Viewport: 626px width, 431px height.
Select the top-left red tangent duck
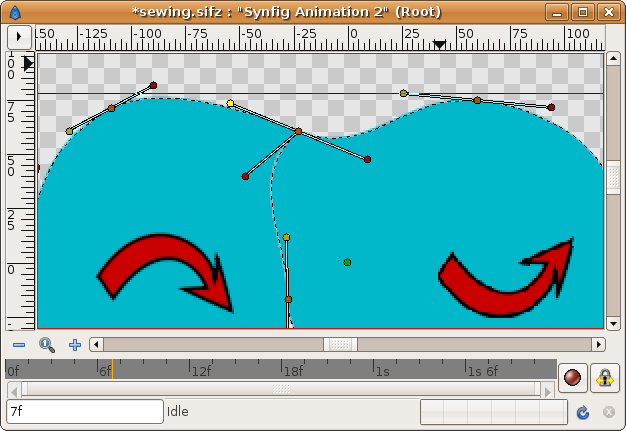click(153, 85)
